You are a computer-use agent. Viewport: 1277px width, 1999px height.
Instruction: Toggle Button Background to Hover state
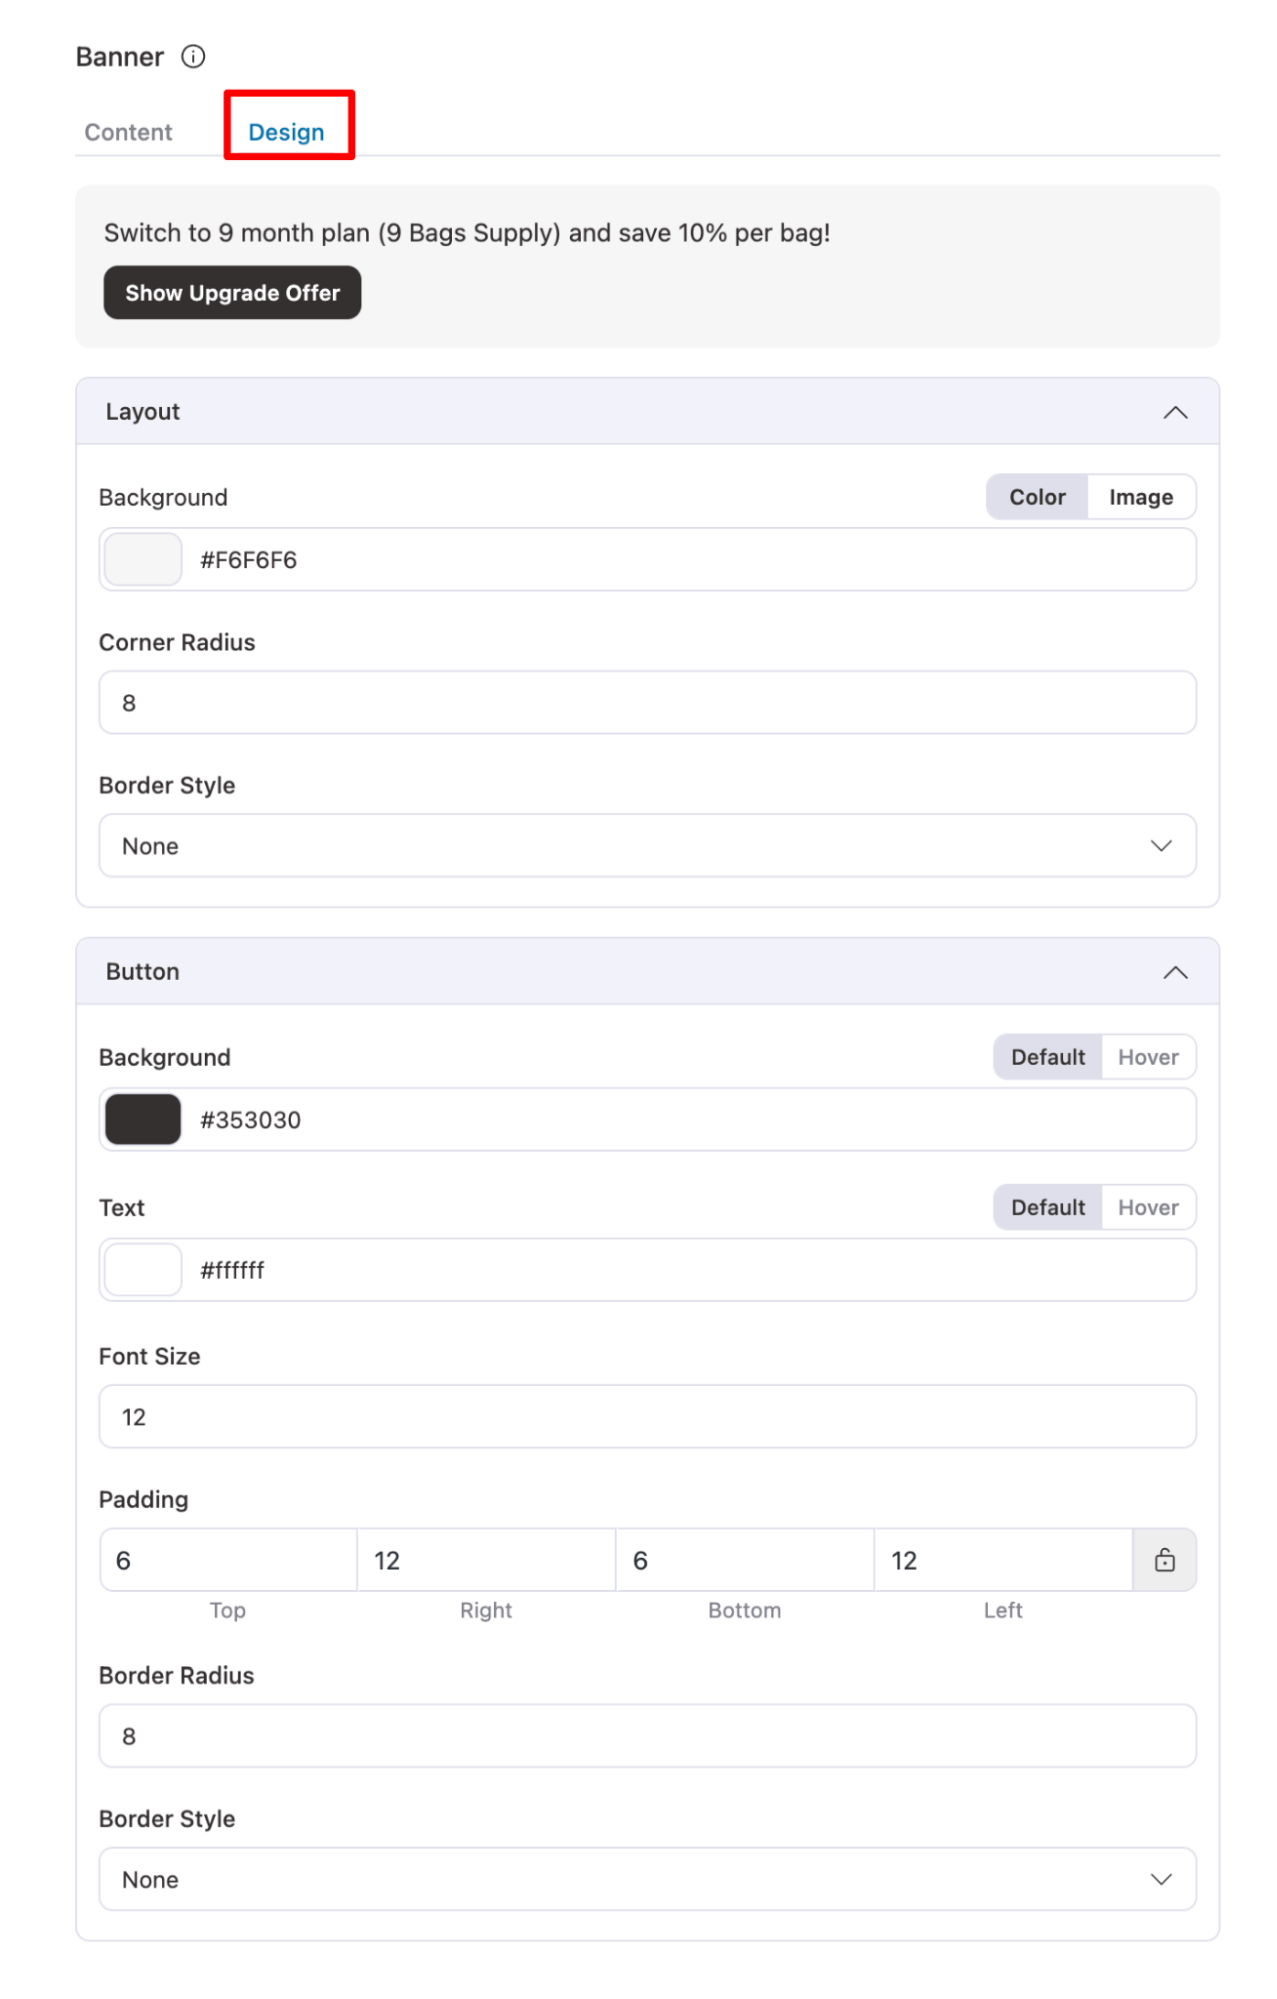coord(1147,1057)
